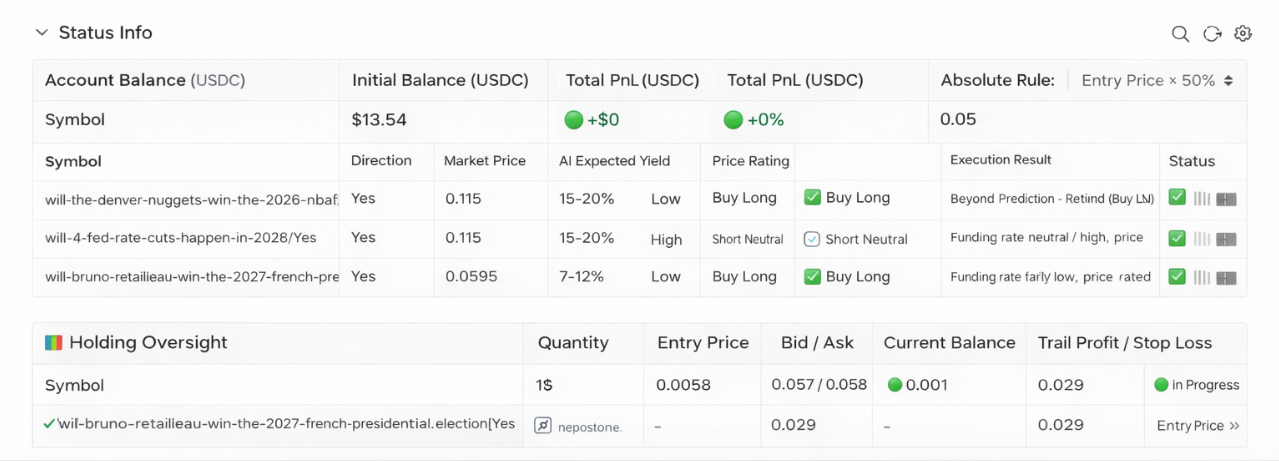Click the icon beside 'nepostone.'
The height and width of the screenshot is (461, 1279).
543,426
